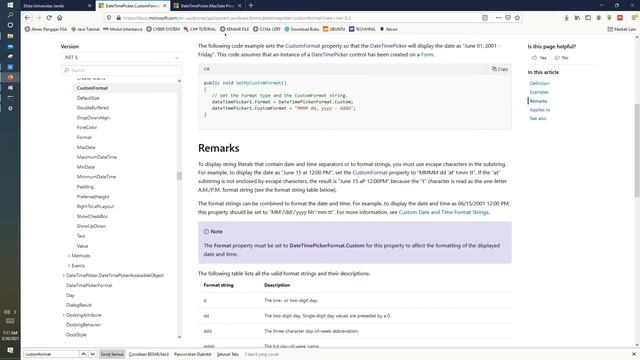Open a new tab with plus icon

[x=251, y=6]
